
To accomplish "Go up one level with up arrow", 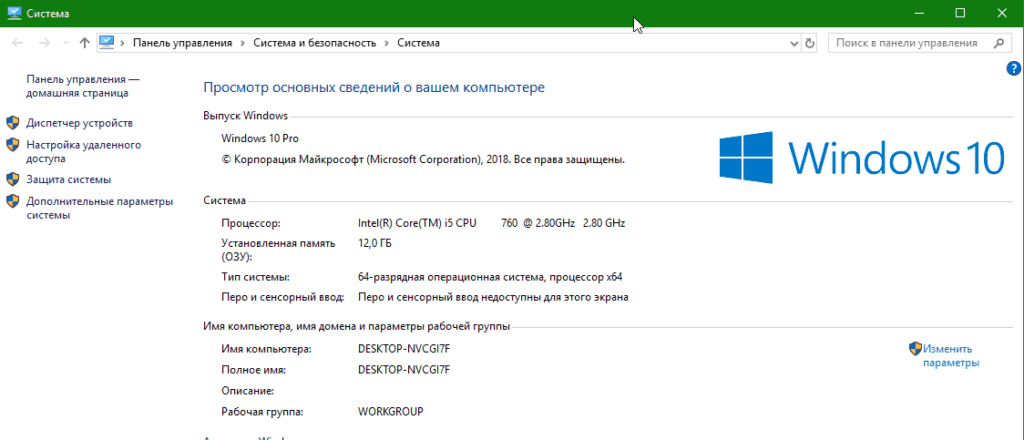I will (x=84, y=43).
